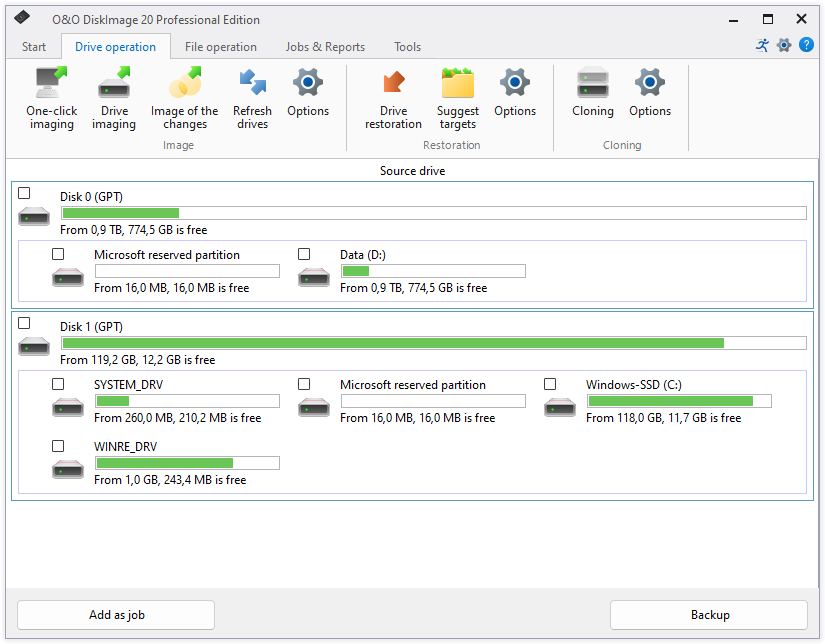This screenshot has width=825, height=644.
Task: Open Image of the changes
Action: 184,83
